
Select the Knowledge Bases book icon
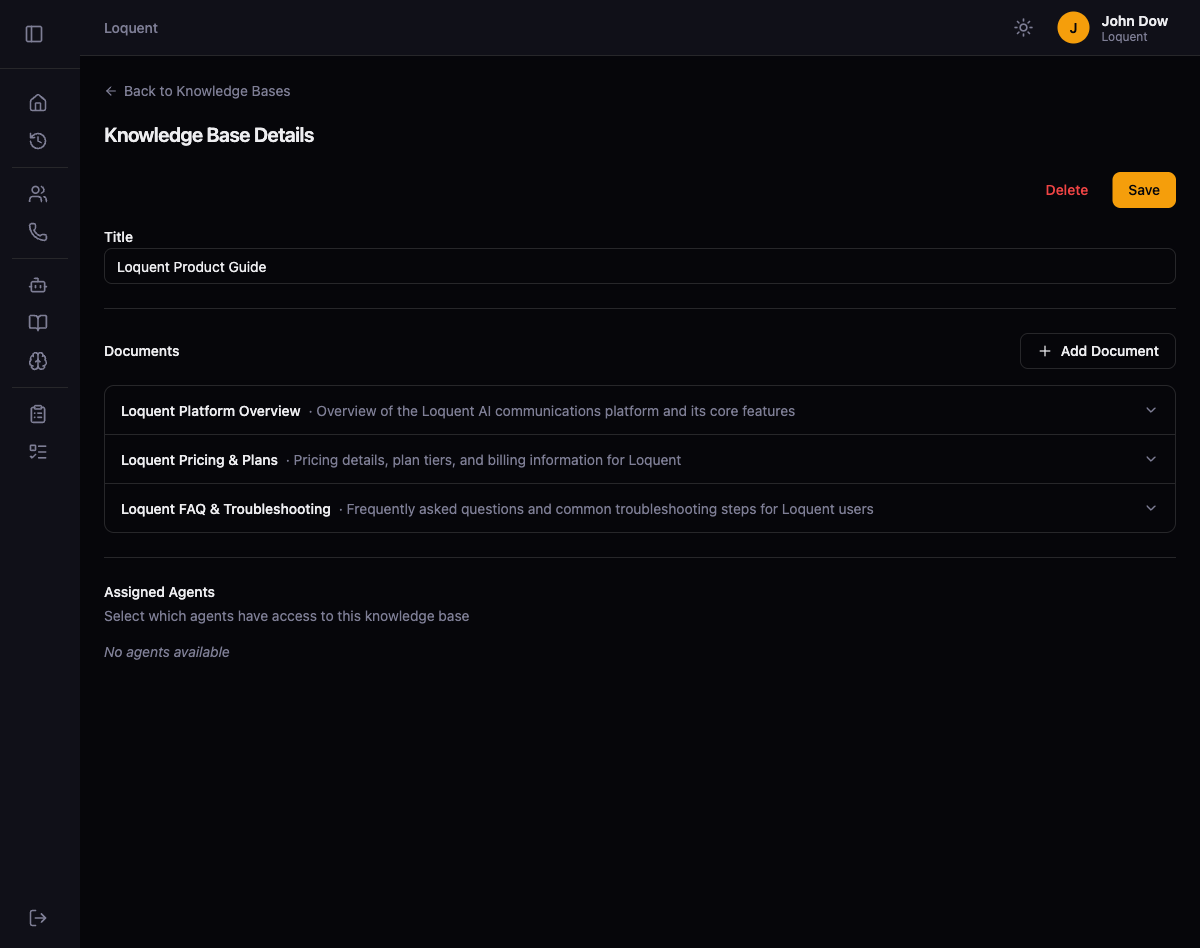pos(38,323)
